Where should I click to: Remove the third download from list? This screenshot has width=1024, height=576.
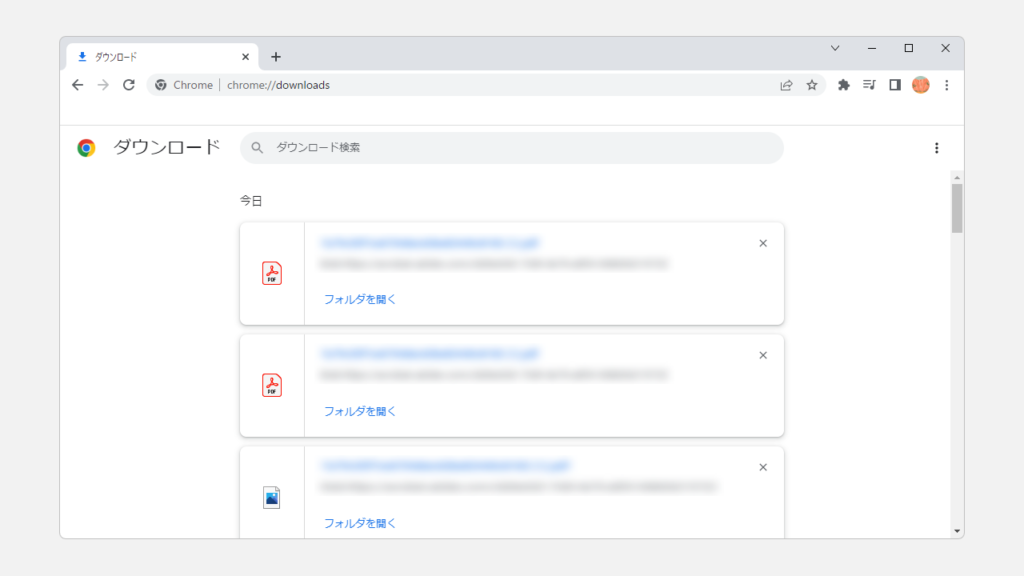(763, 468)
